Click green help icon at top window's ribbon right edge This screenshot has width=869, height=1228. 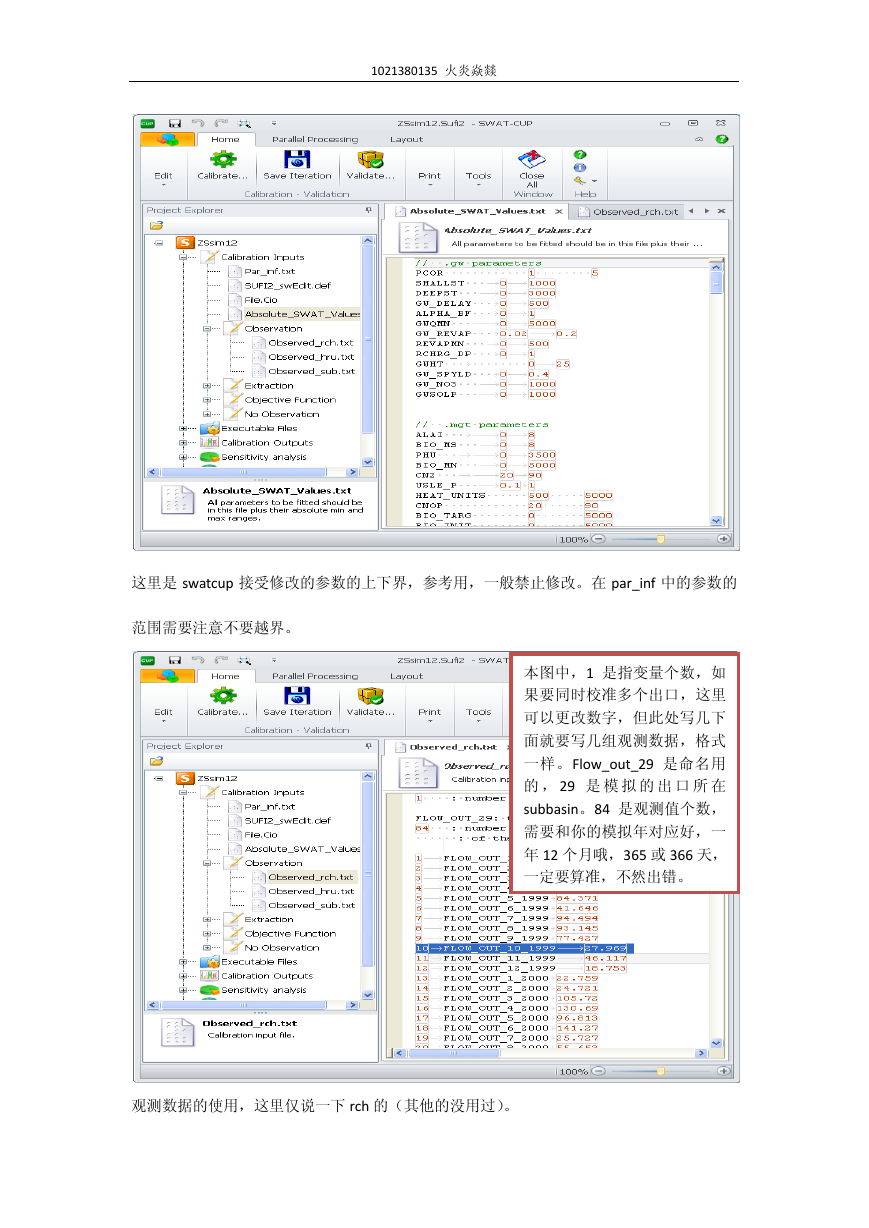pos(722,139)
